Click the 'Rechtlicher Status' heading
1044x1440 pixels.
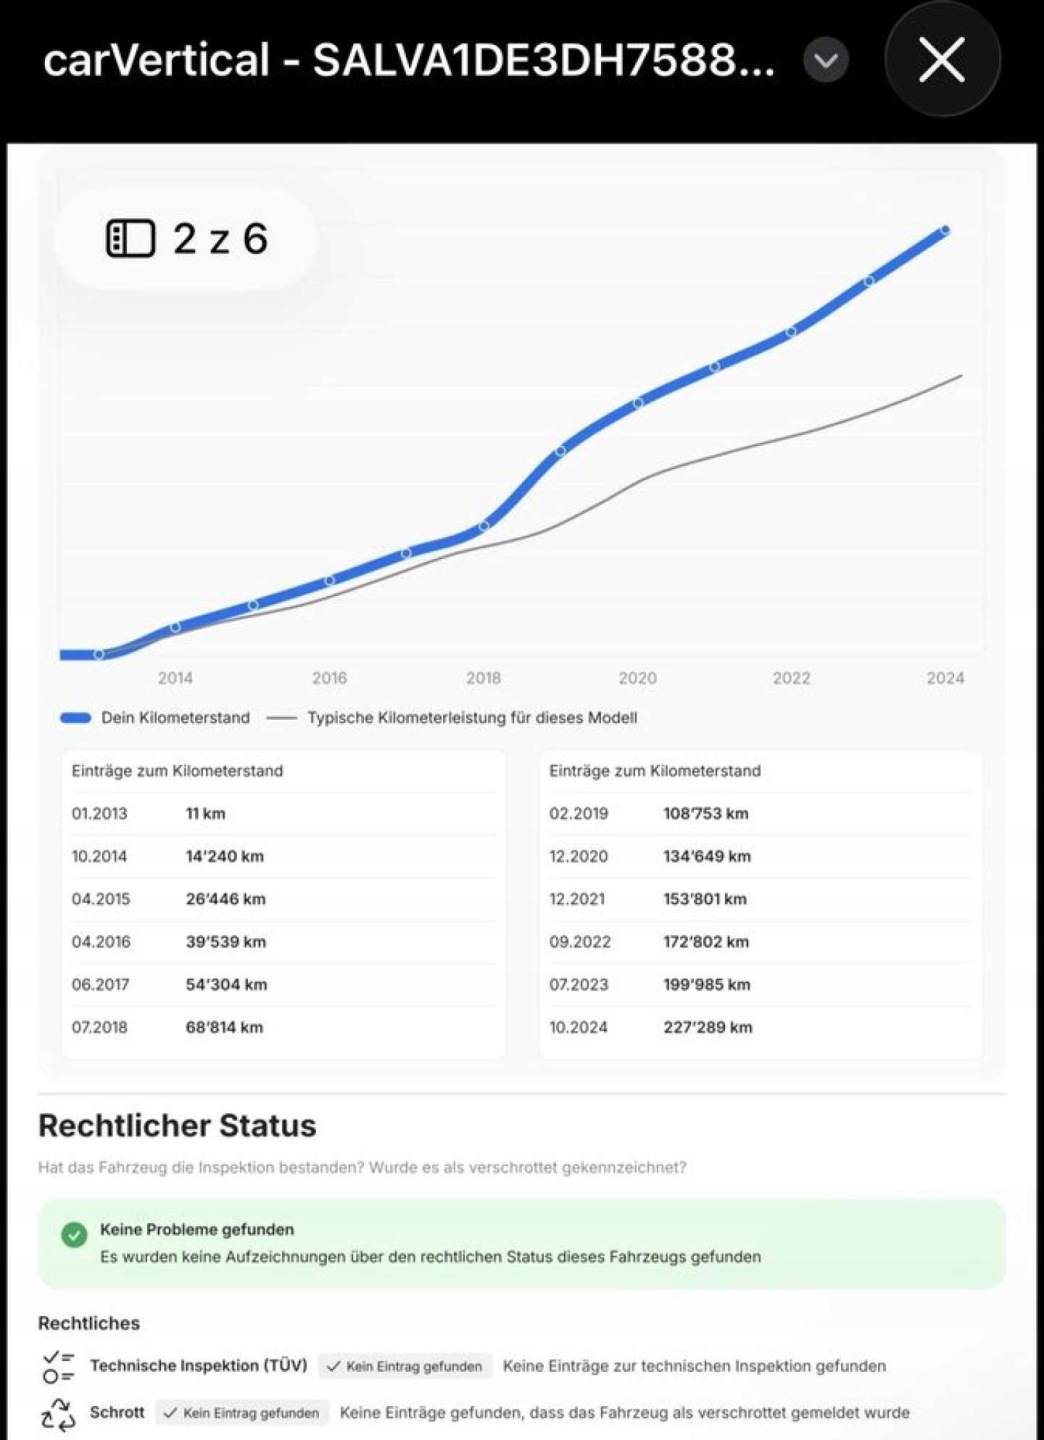click(177, 1126)
